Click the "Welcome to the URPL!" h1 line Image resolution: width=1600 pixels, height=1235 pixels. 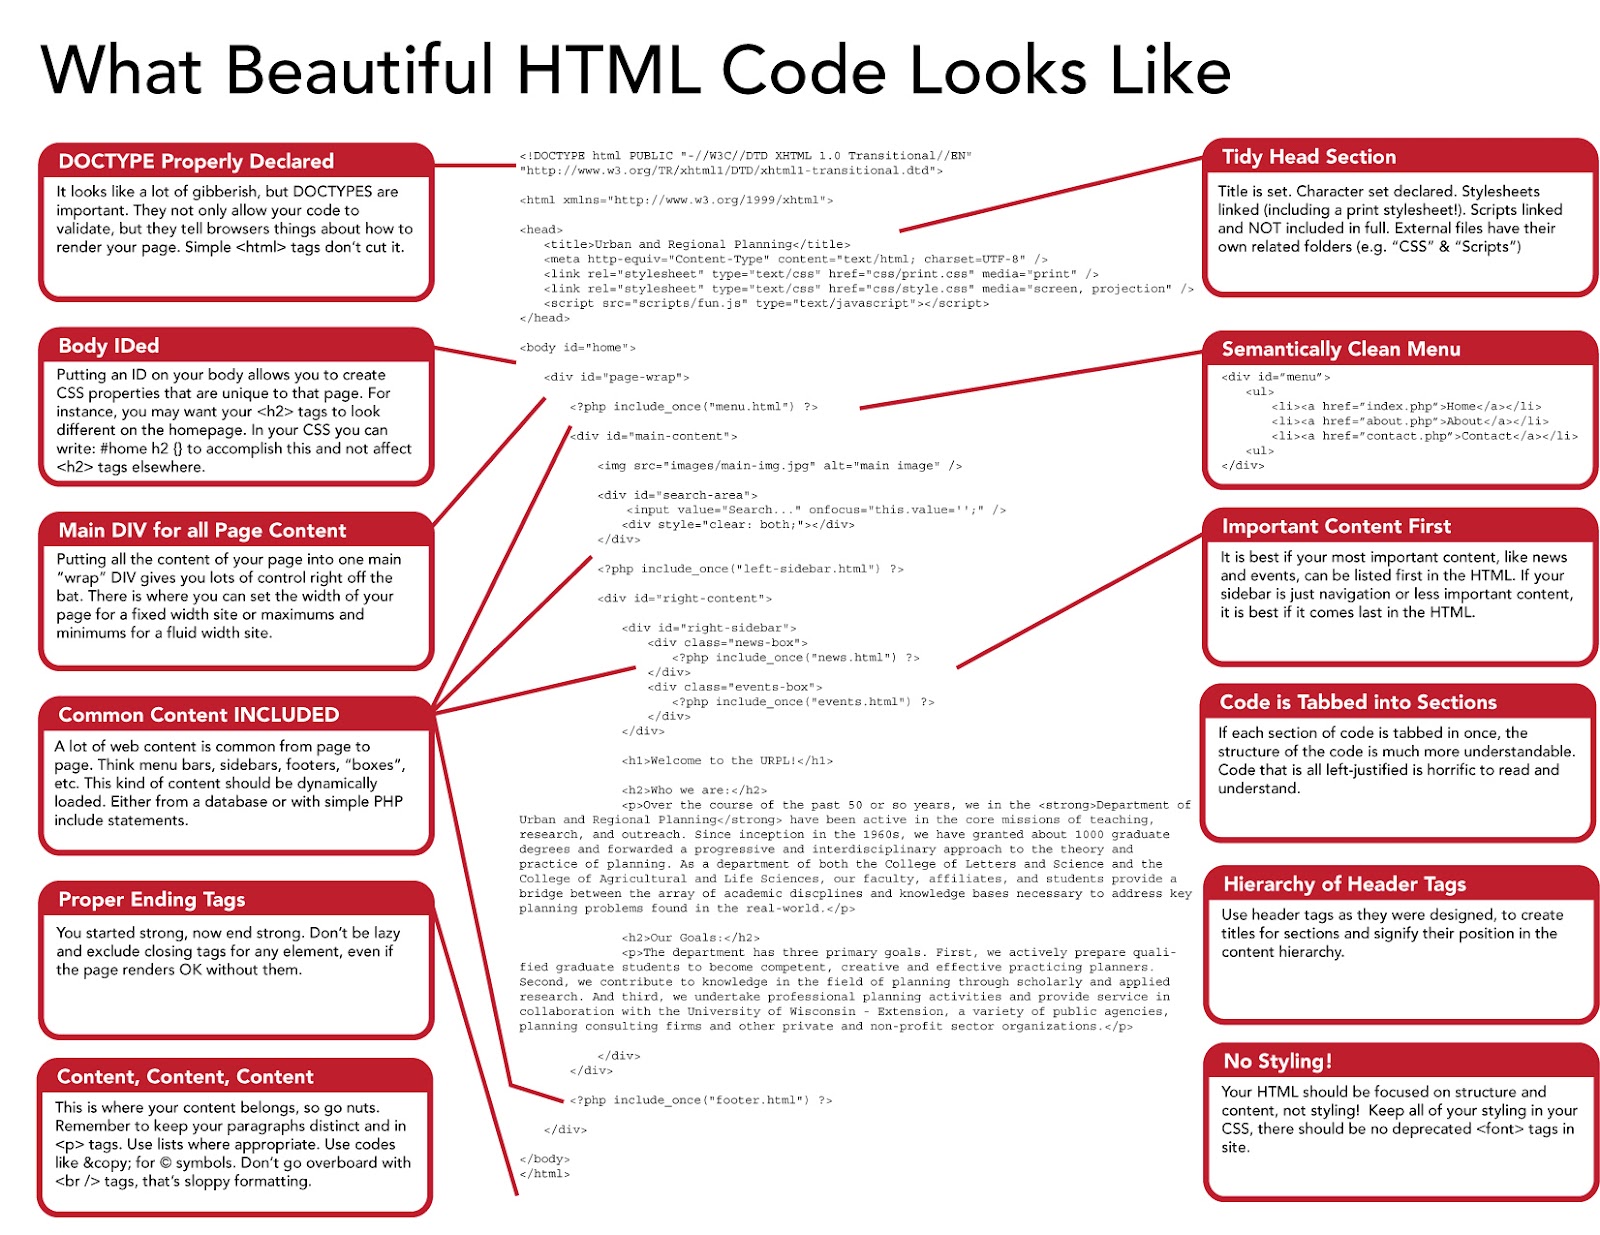click(727, 759)
